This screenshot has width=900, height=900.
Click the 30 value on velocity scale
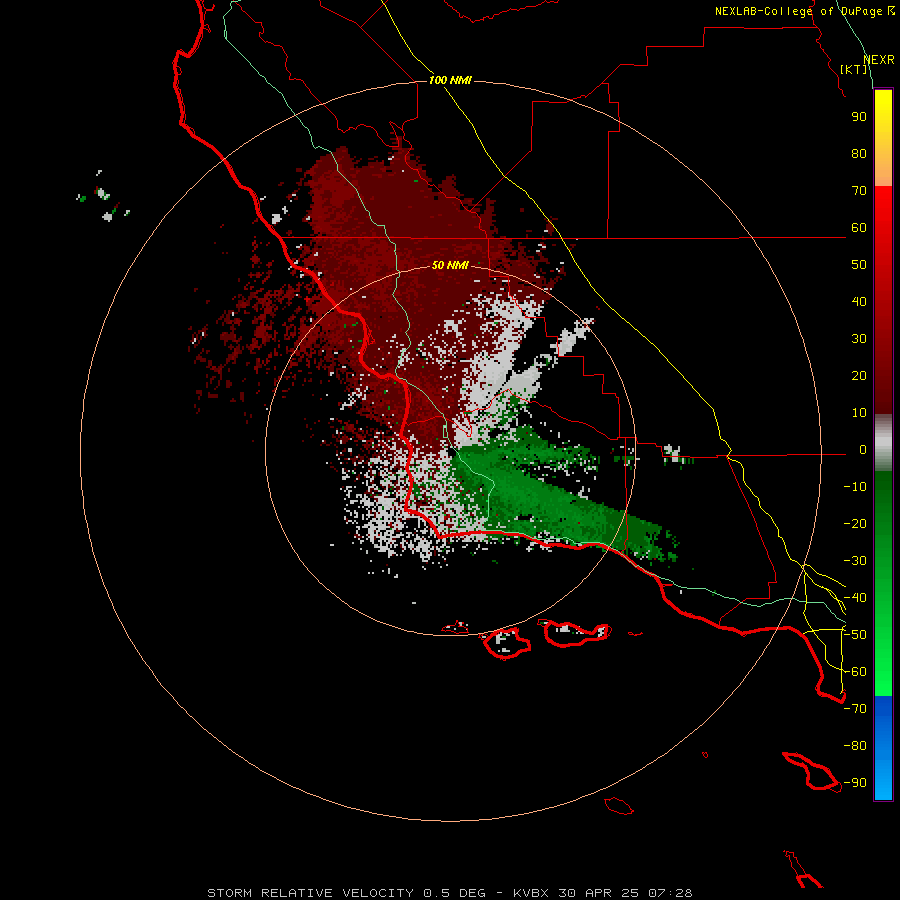click(x=859, y=339)
